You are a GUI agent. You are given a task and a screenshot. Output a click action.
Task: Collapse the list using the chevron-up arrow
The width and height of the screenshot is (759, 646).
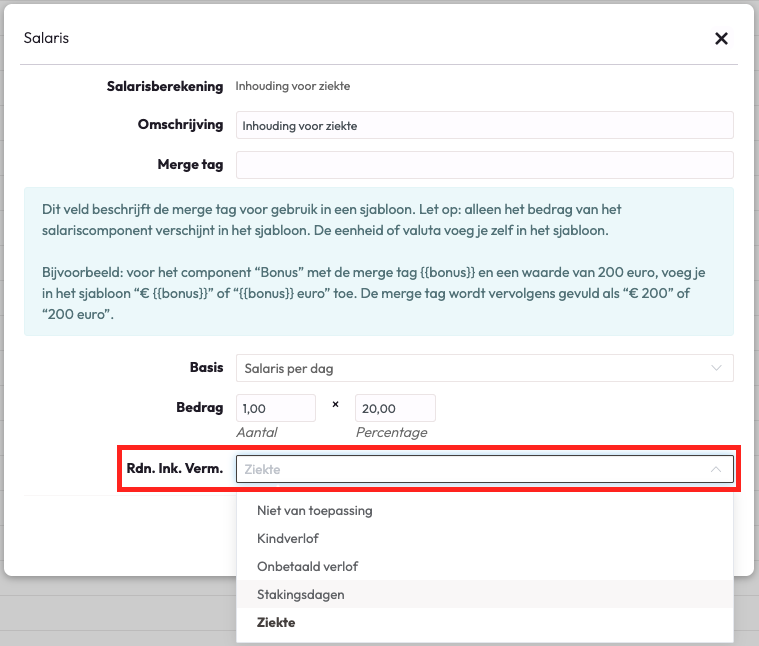(x=716, y=469)
